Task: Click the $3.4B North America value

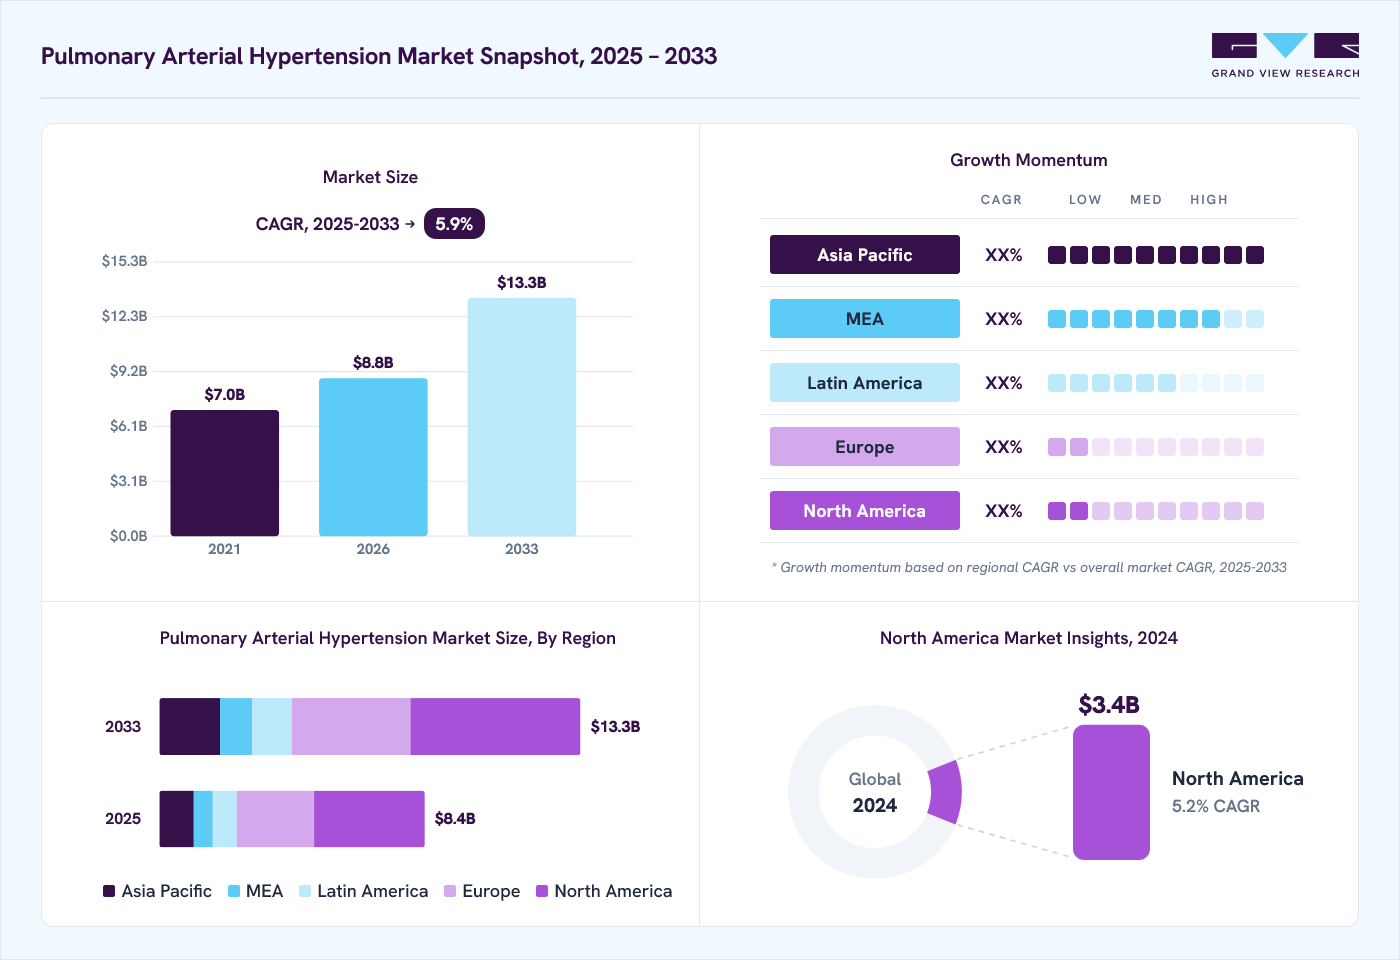Action: (x=1109, y=705)
